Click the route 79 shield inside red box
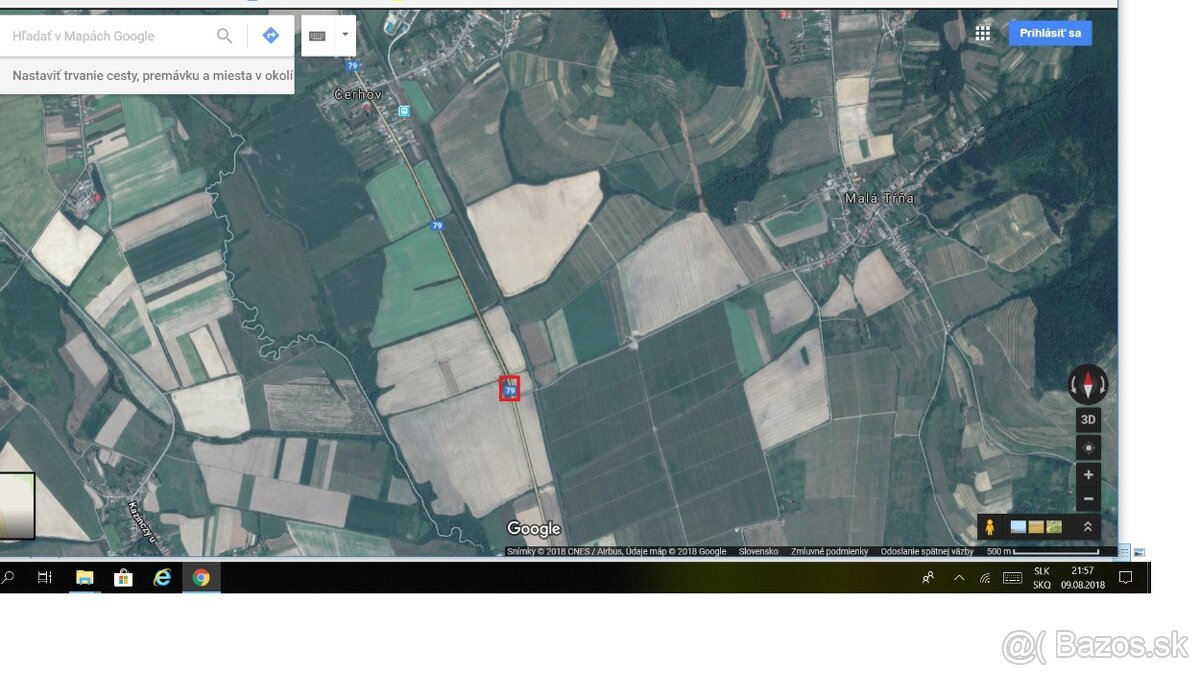The height and width of the screenshot is (675, 1200). pyautogui.click(x=510, y=390)
